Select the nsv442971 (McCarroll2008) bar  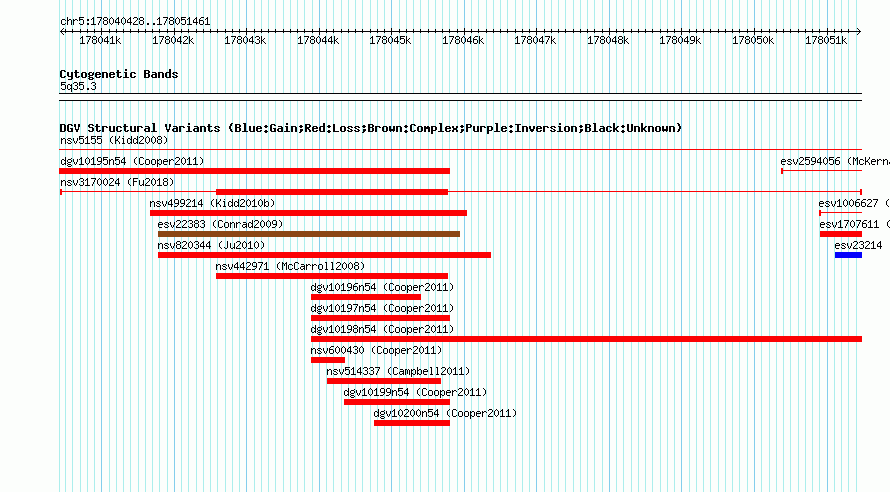click(x=331, y=276)
